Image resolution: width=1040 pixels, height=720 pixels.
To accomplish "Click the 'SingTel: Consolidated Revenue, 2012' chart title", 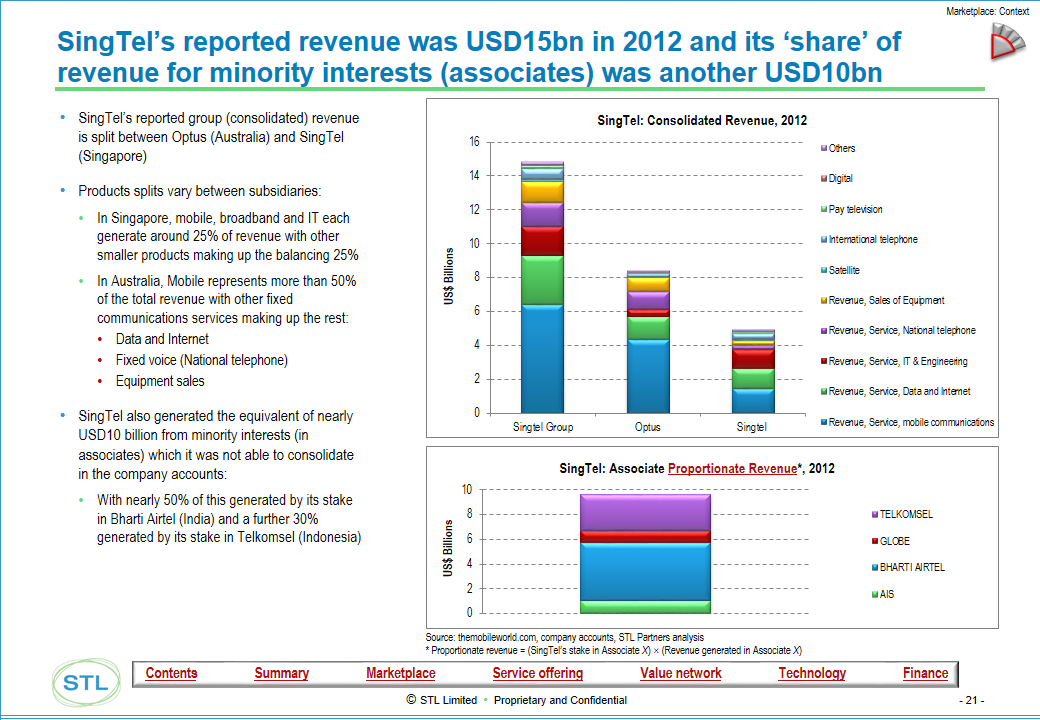I will [702, 121].
